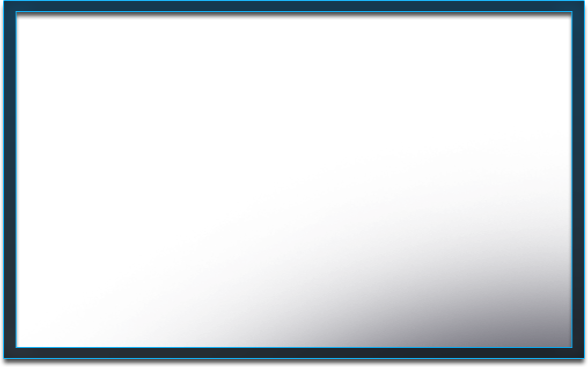Click the bottom-left corner of the frame

(x=10, y=353)
